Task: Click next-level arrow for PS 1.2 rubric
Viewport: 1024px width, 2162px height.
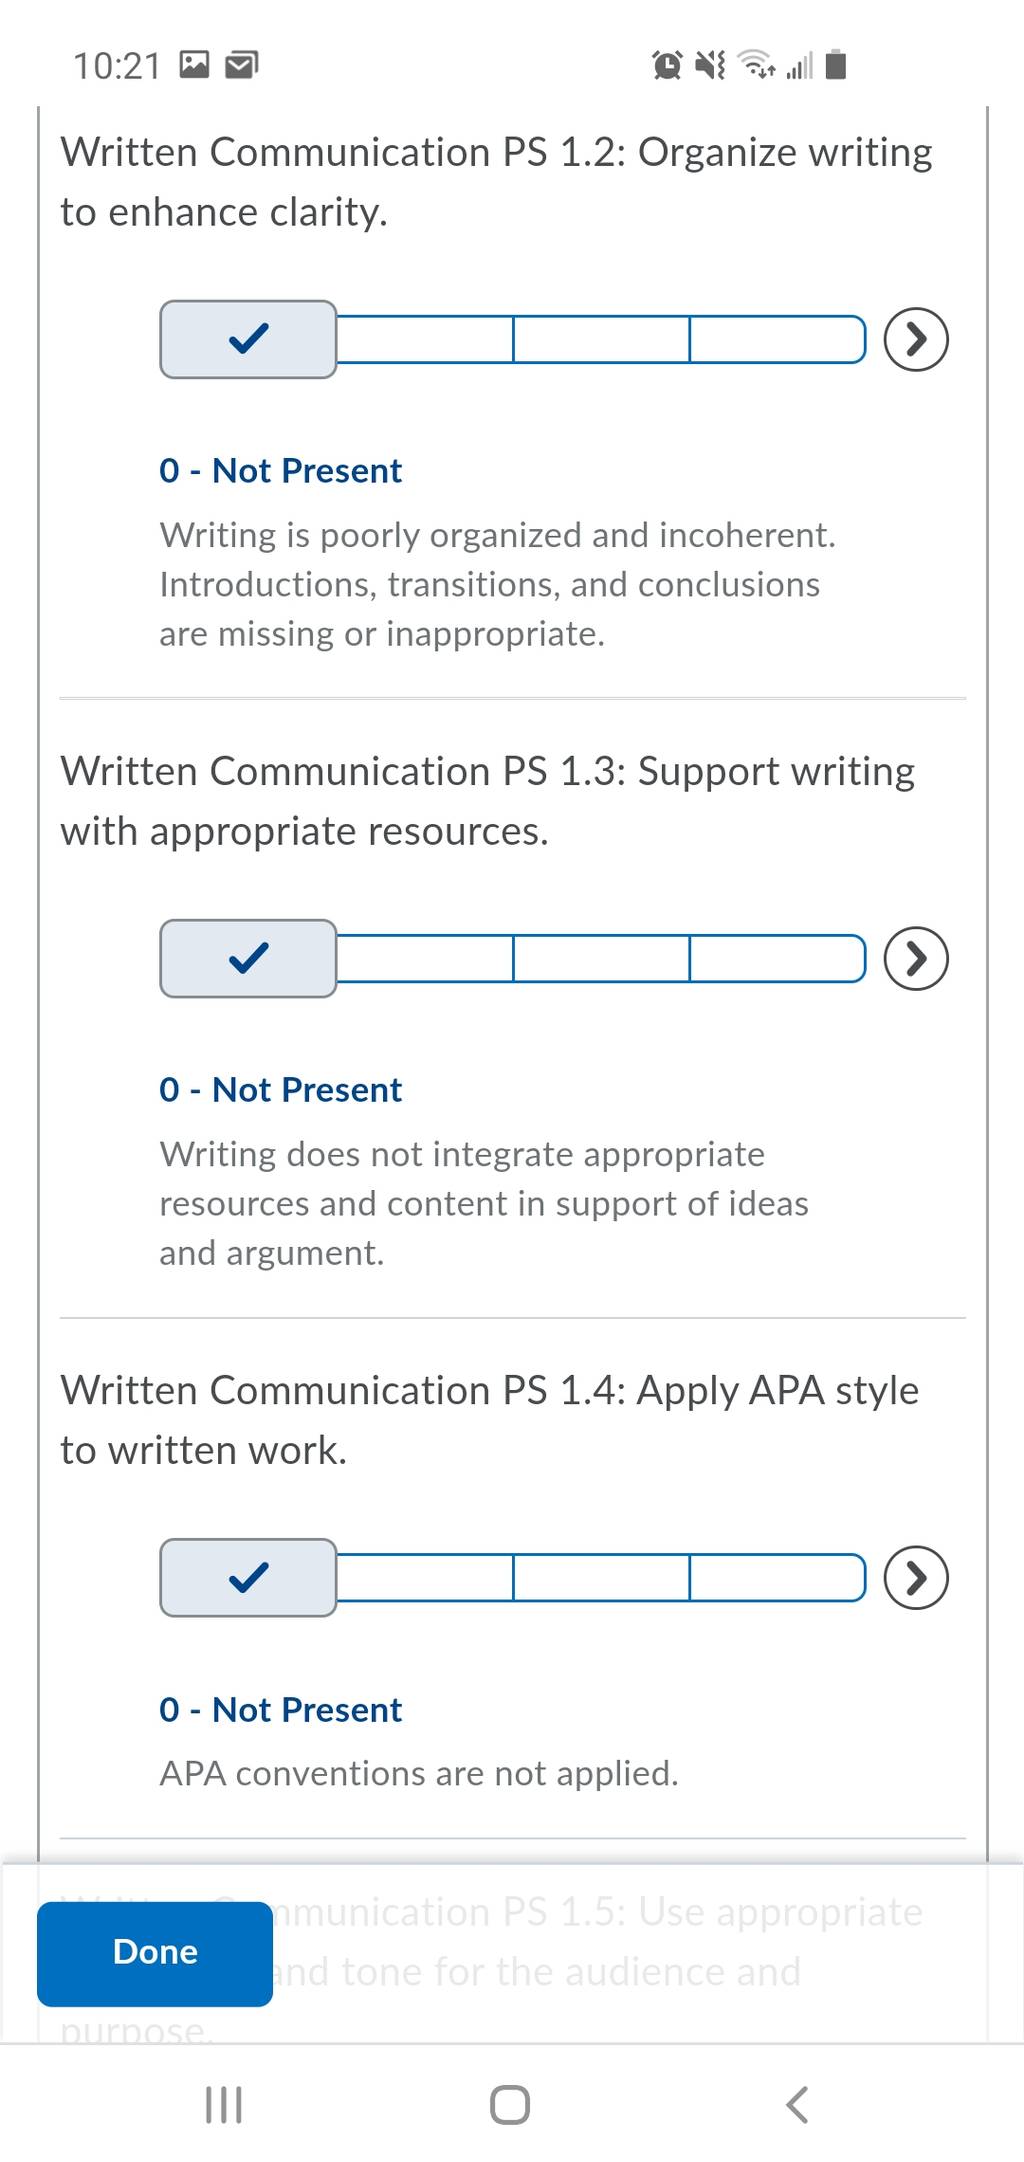Action: tap(916, 340)
